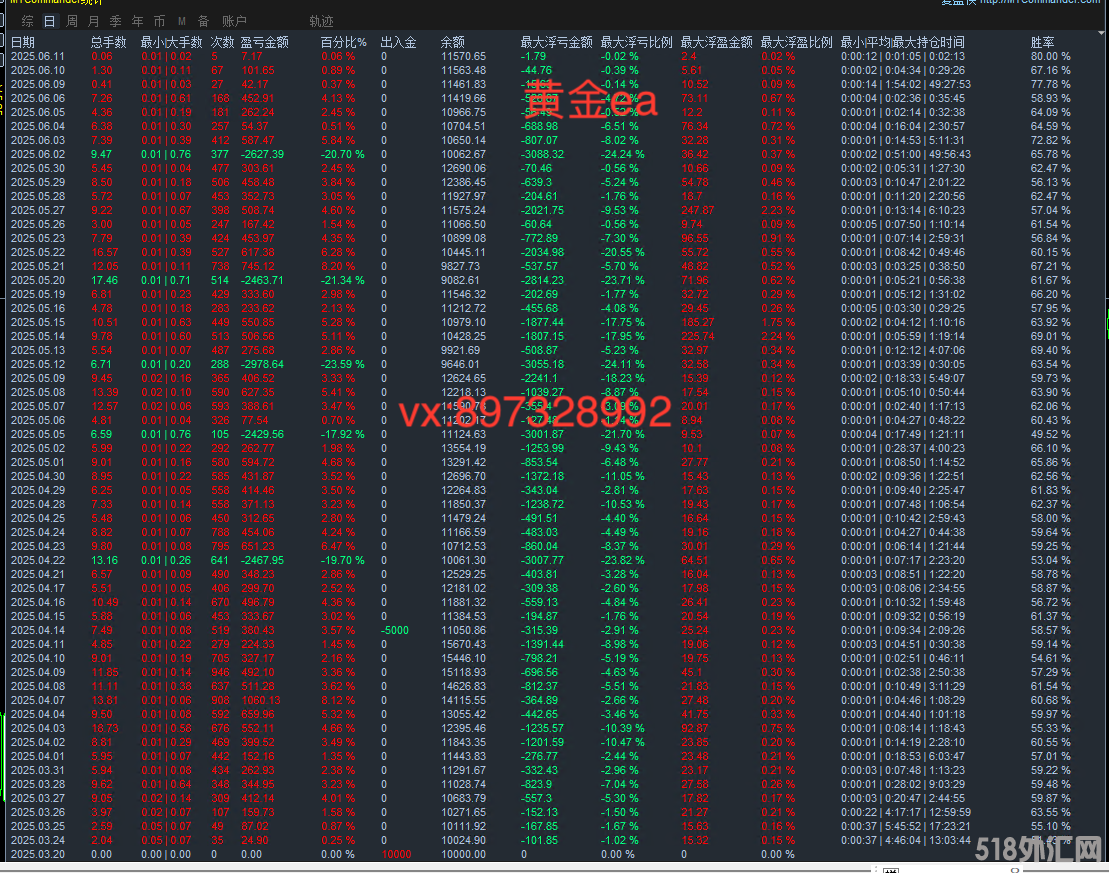This screenshot has height=873, width=1109.
Task: Open the 轨迹 track tab
Action: [321, 21]
